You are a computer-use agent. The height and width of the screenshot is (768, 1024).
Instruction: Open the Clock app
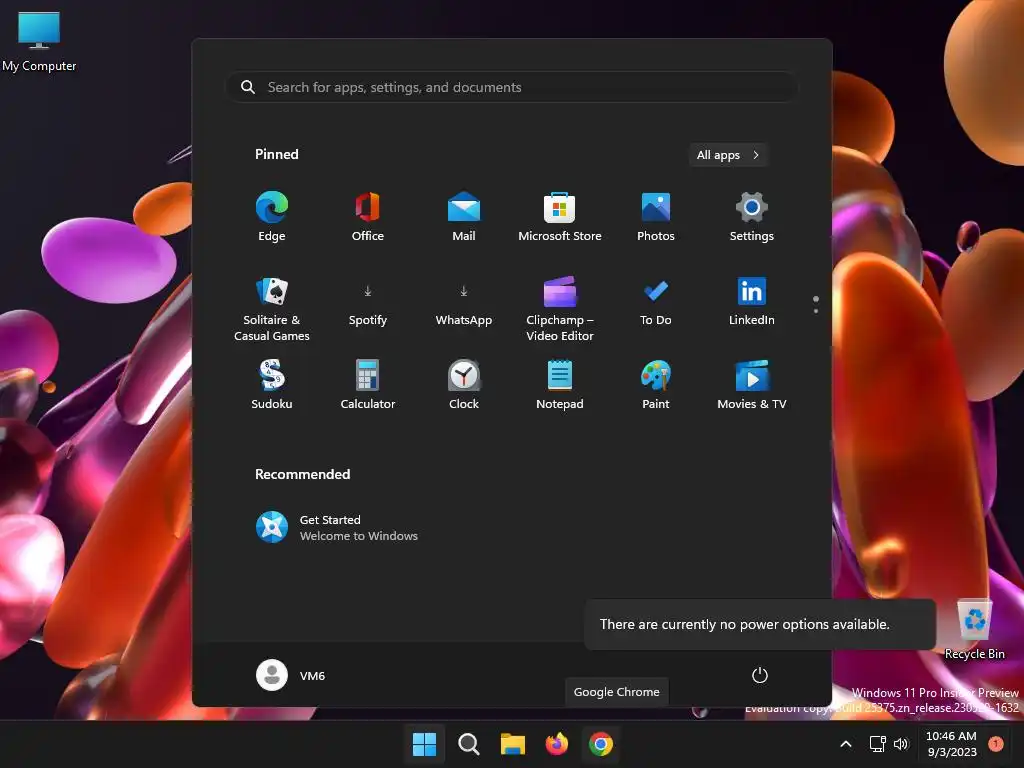(x=464, y=385)
